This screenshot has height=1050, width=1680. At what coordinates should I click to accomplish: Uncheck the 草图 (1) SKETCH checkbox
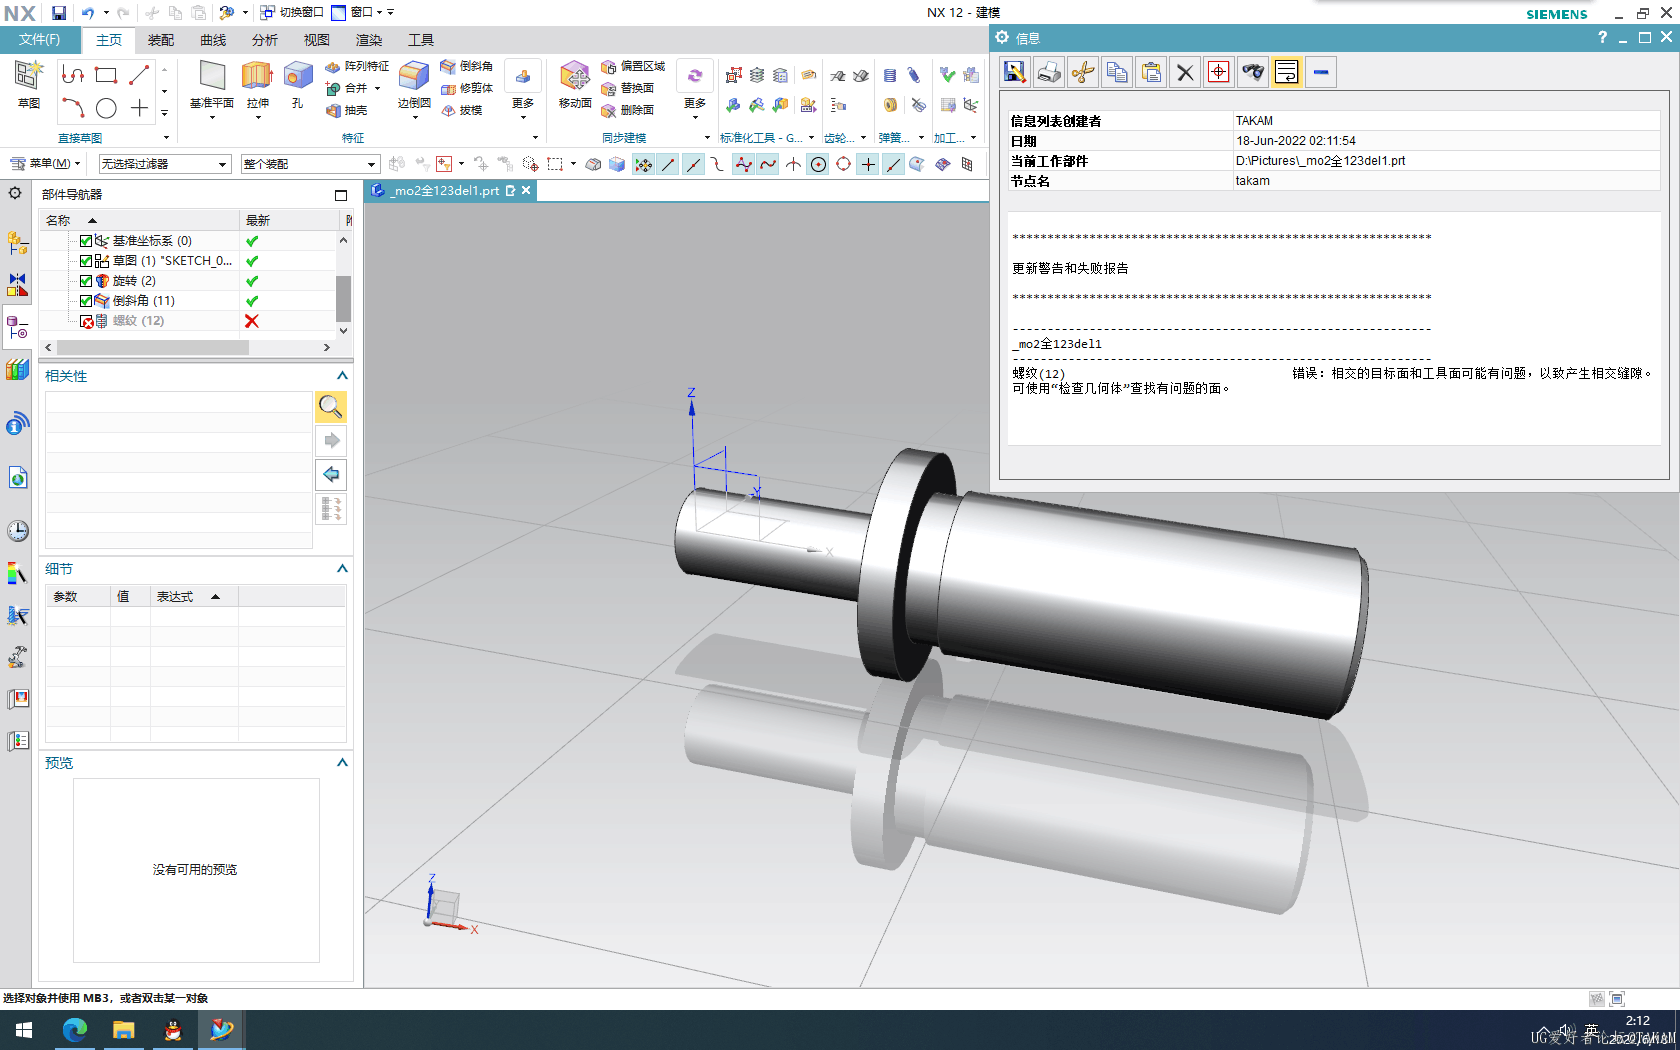pyautogui.click(x=86, y=261)
